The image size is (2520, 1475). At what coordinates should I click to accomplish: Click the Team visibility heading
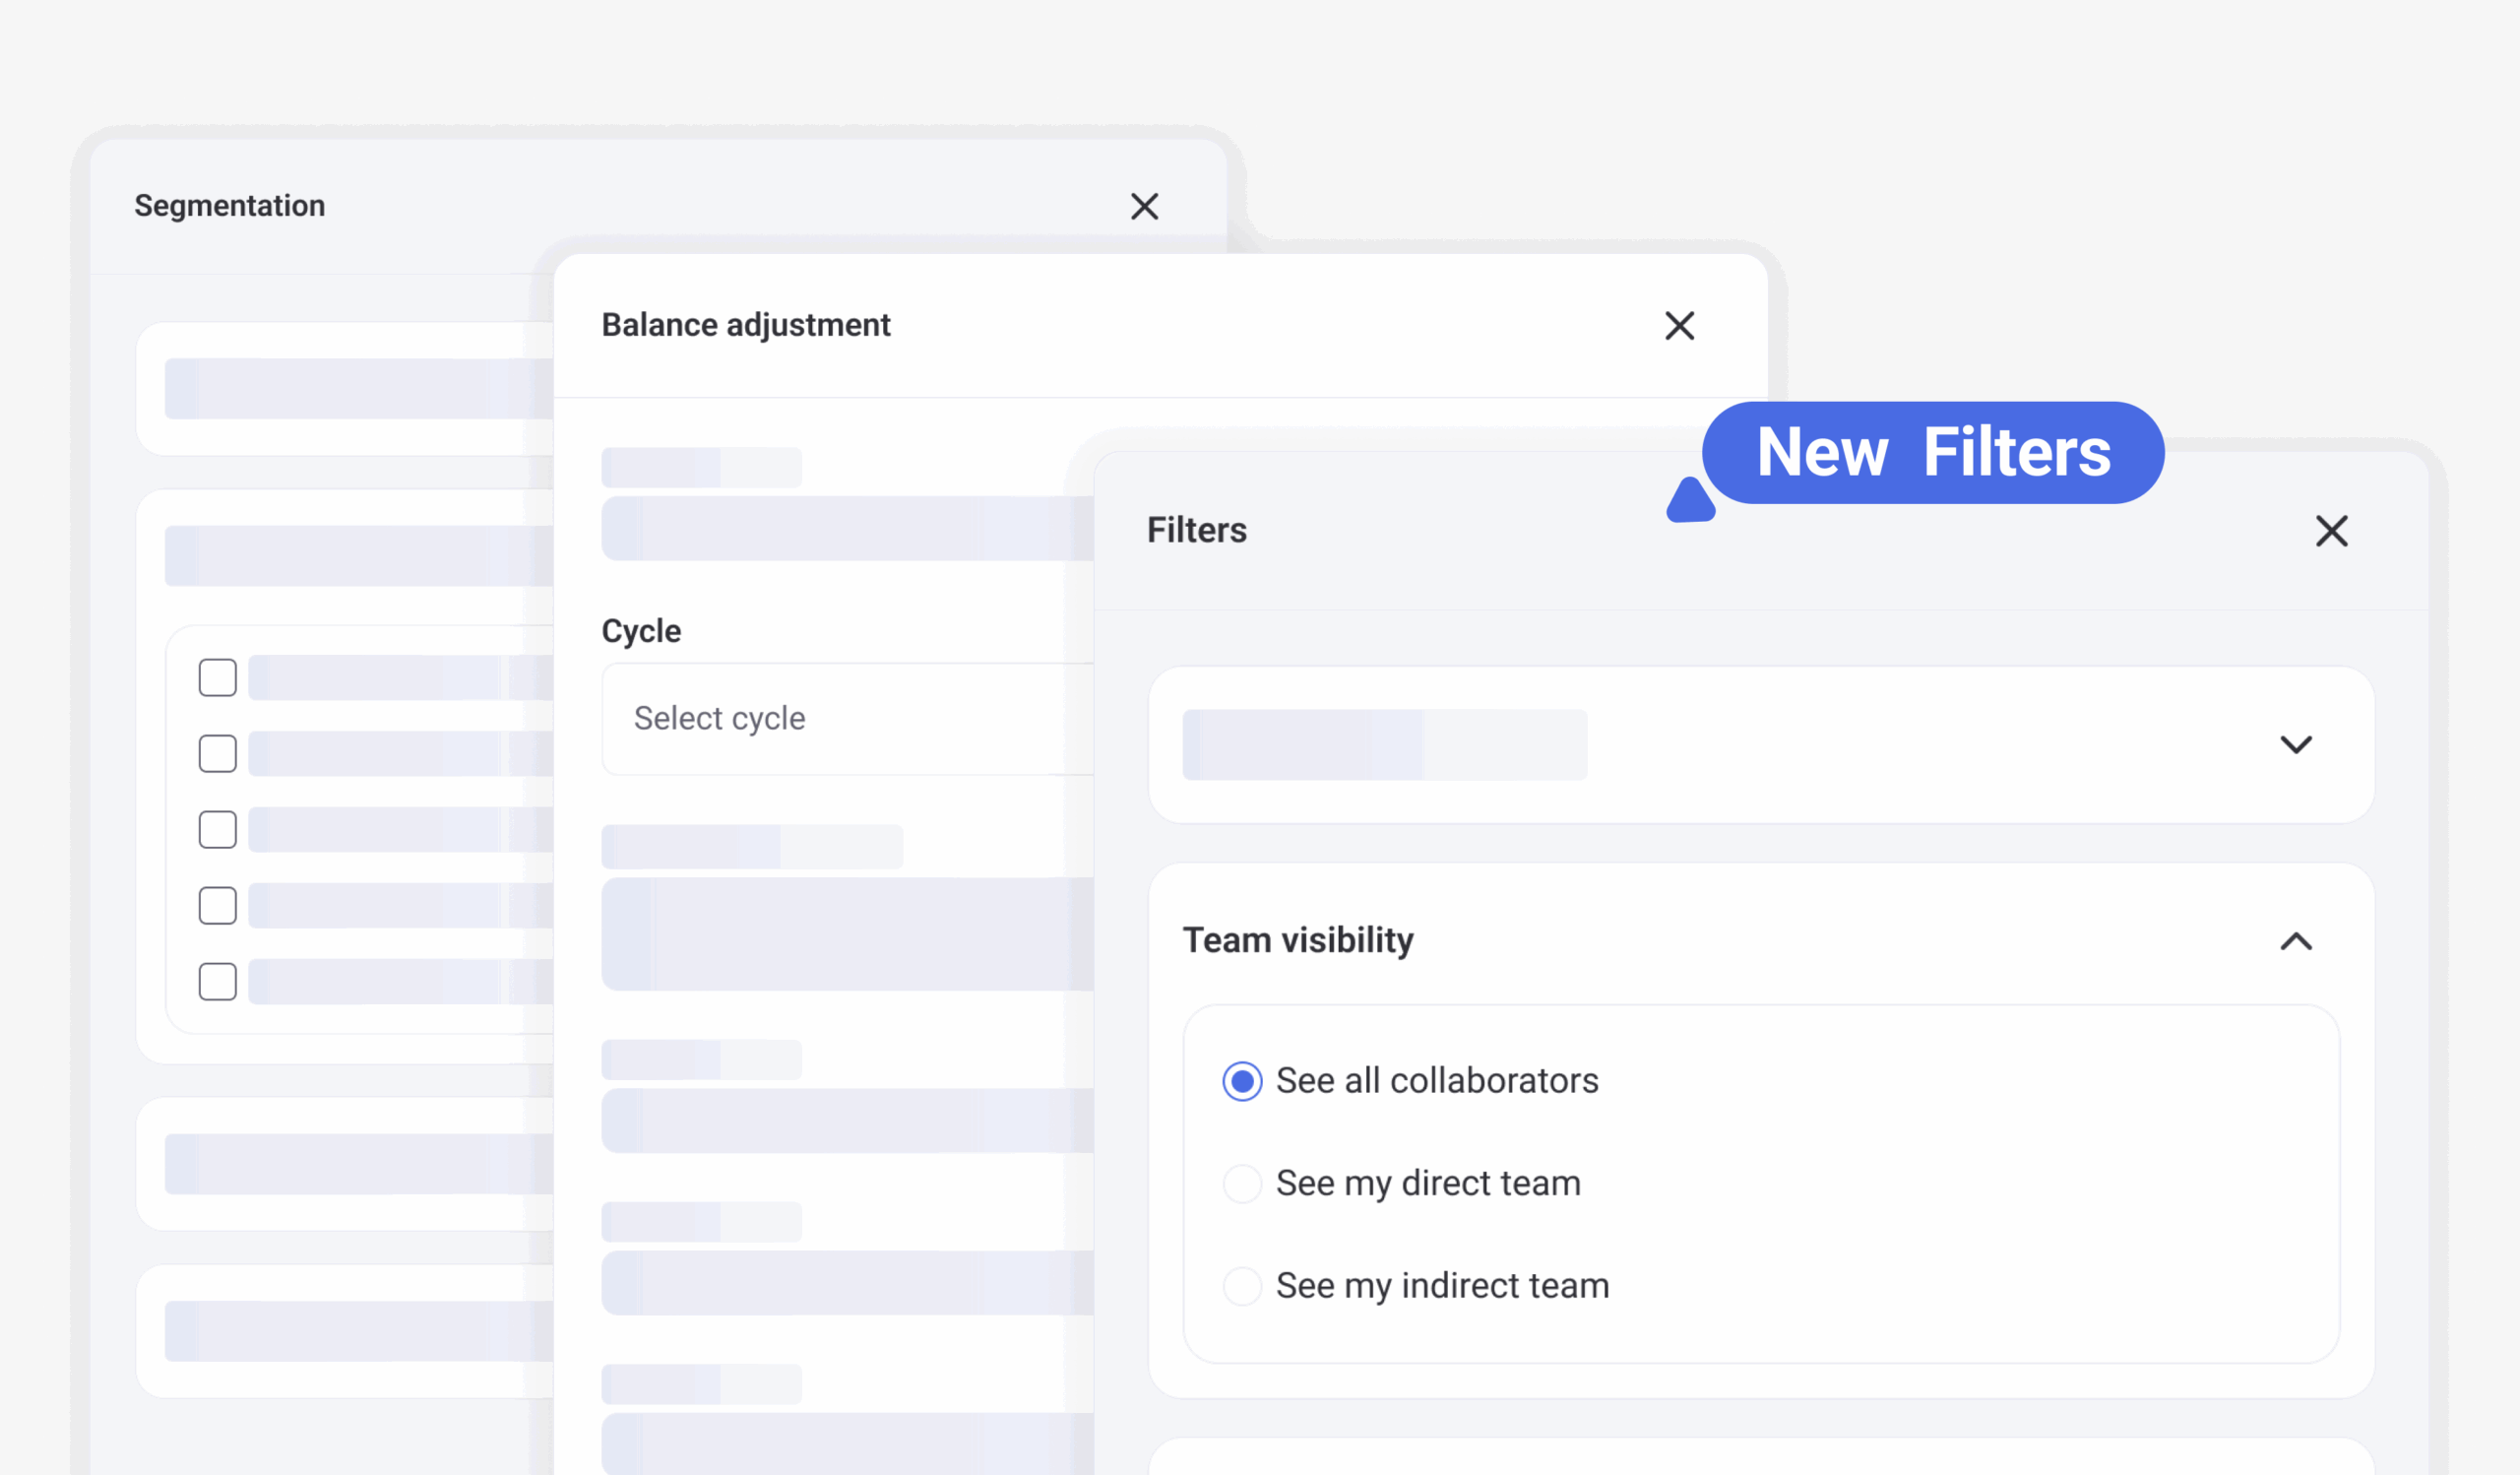pos(1298,941)
